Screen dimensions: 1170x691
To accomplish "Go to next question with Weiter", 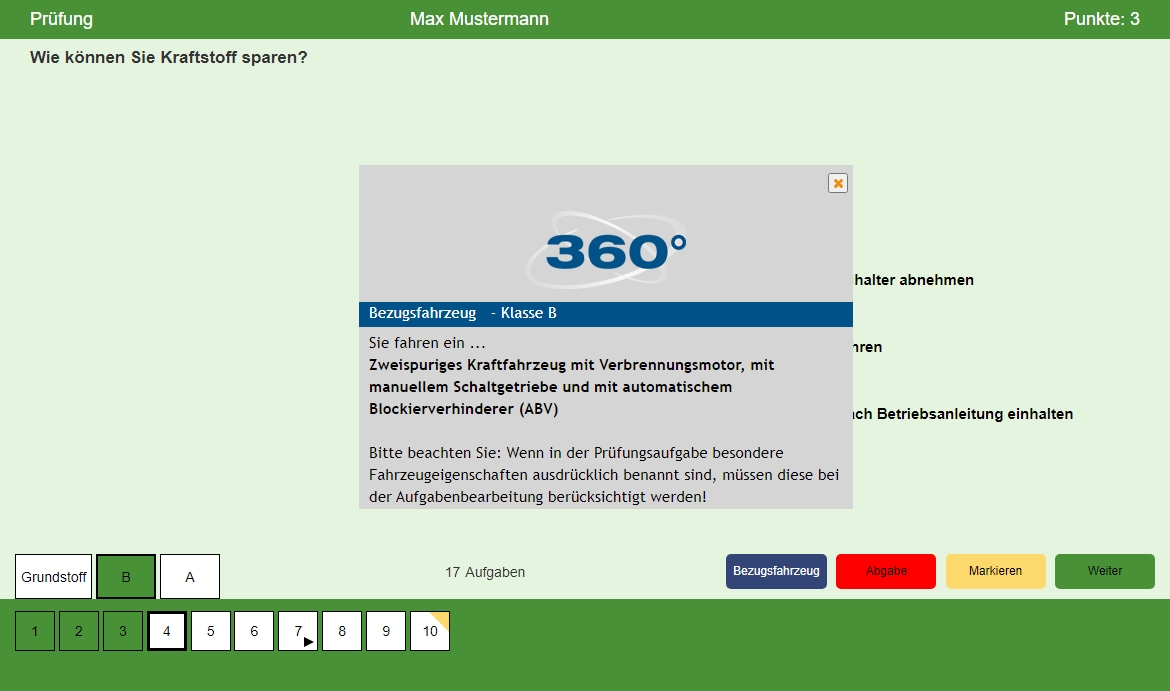I will 1104,571.
